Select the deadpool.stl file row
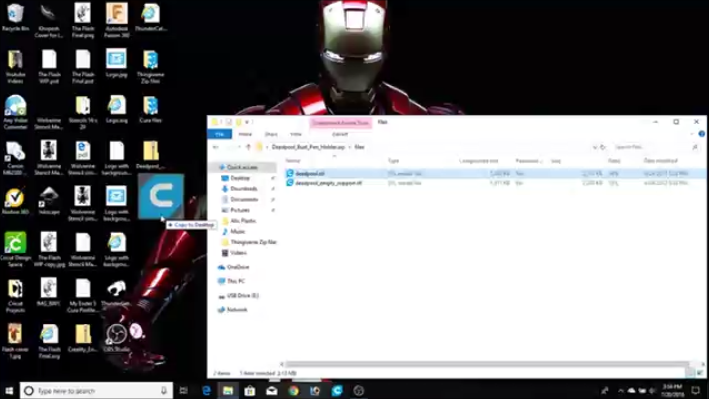Viewport: 709px width, 399px height. (495, 173)
